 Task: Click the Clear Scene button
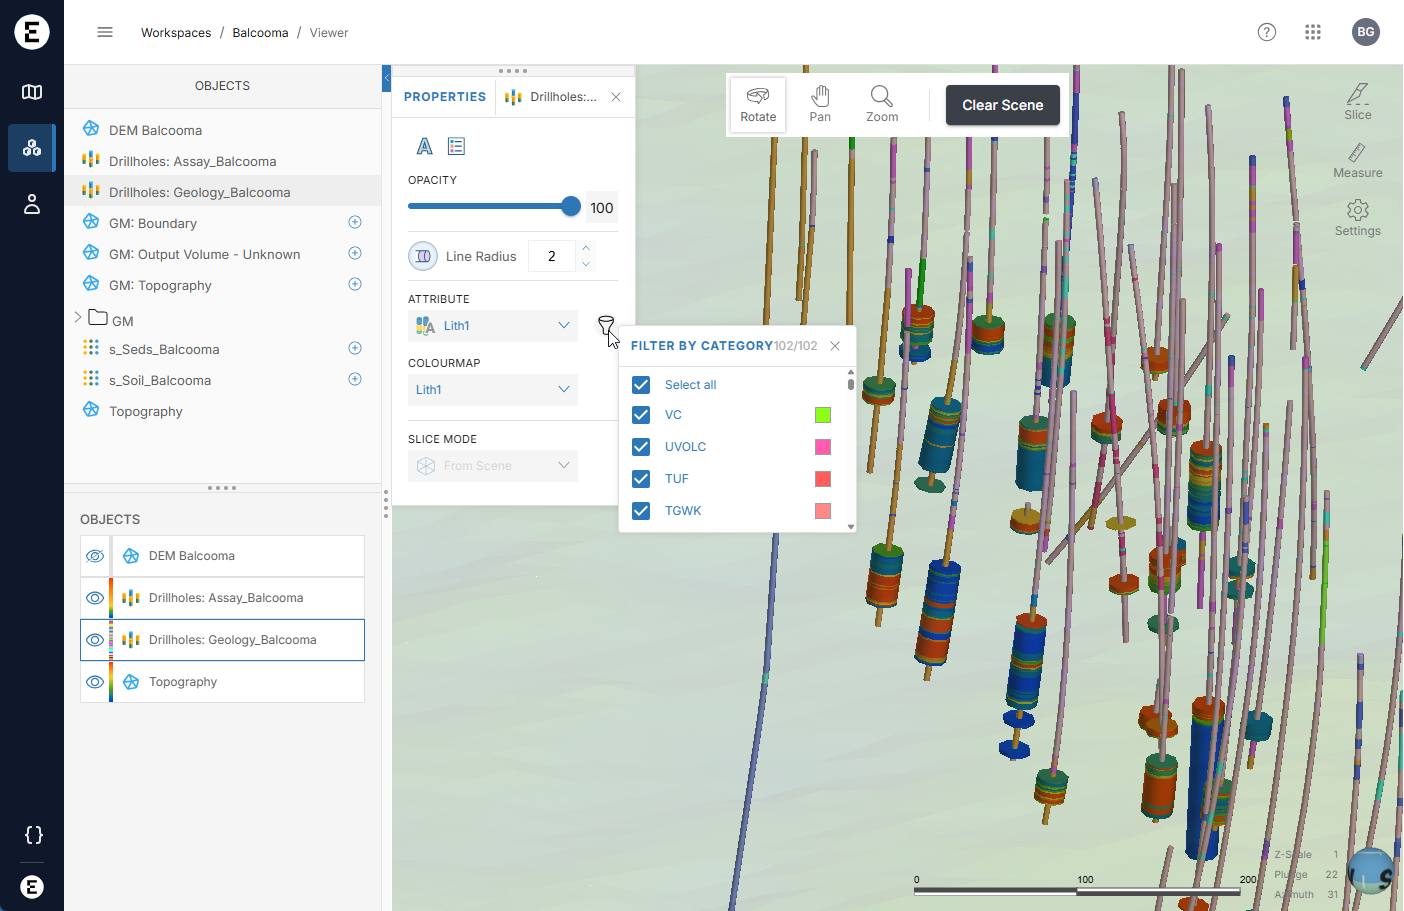[1002, 105]
